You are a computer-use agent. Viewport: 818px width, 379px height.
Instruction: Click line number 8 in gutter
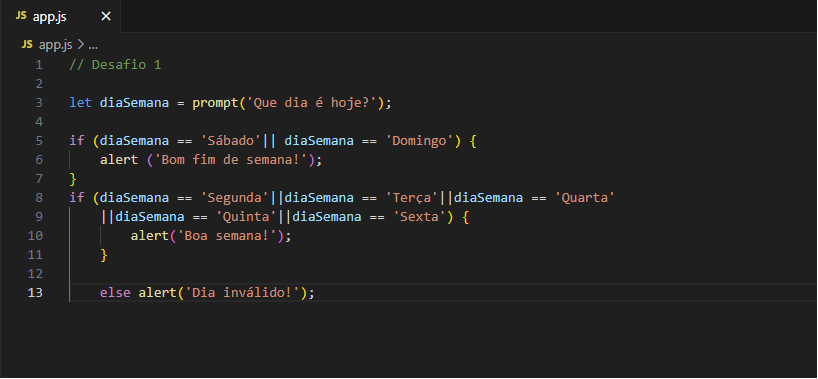(39, 198)
